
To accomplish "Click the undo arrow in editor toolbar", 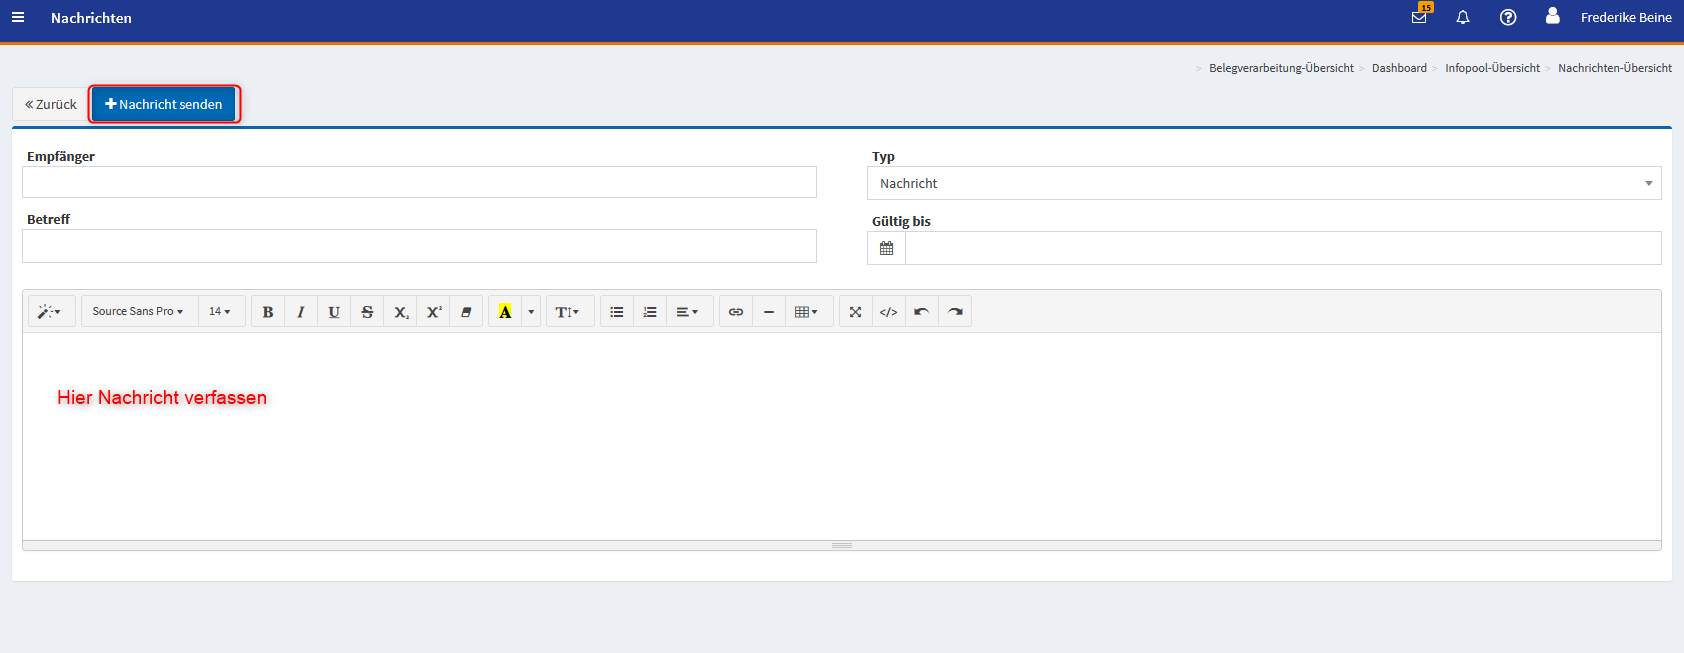I will 922,312.
